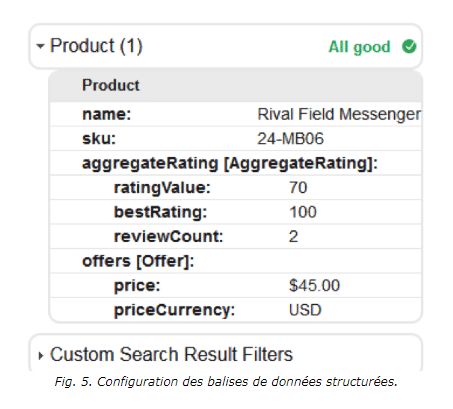Select the reviewCount row
The height and width of the screenshot is (409, 453).
(236, 236)
